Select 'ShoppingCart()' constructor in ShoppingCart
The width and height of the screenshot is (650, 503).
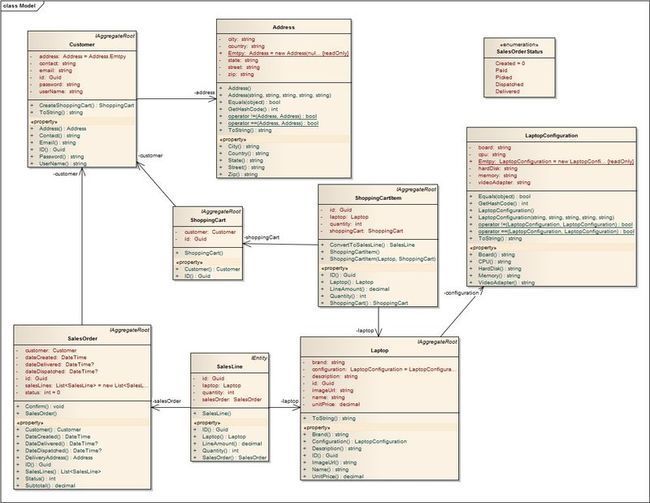pos(204,253)
